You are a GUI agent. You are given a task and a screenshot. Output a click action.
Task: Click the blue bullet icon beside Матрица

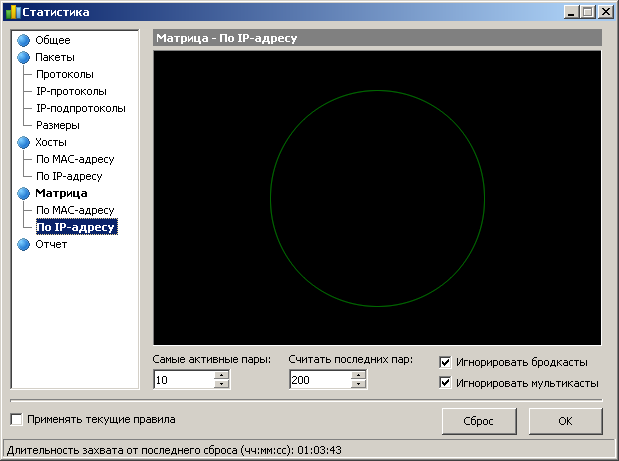tap(24, 193)
